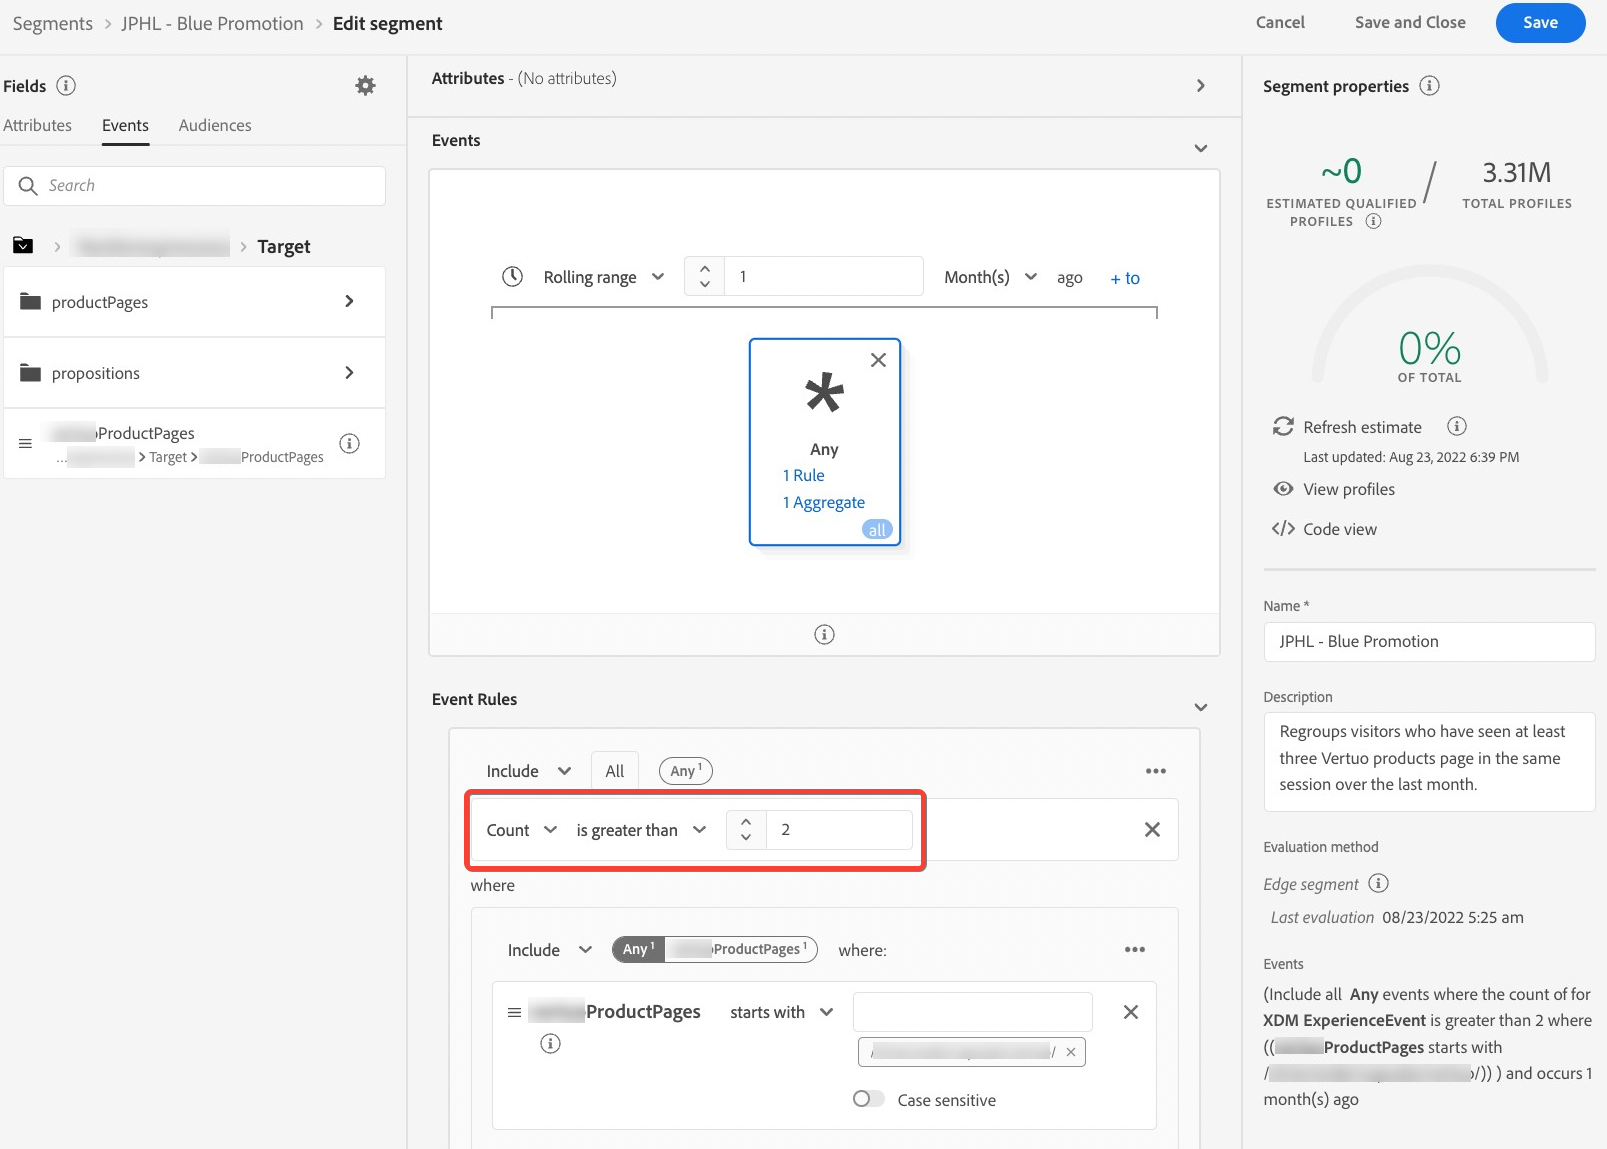
Task: Click the clock icon beside Rolling range
Action: click(513, 276)
